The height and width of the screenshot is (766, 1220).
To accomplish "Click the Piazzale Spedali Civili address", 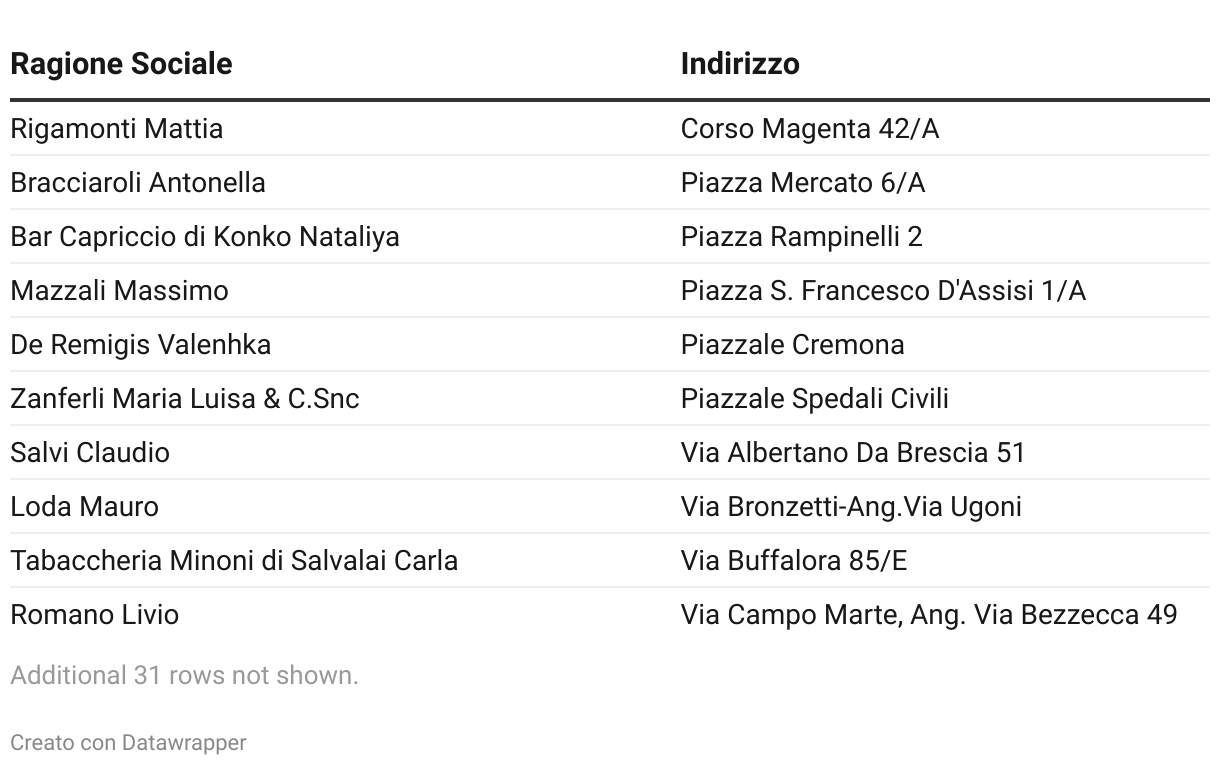I will (x=815, y=399).
